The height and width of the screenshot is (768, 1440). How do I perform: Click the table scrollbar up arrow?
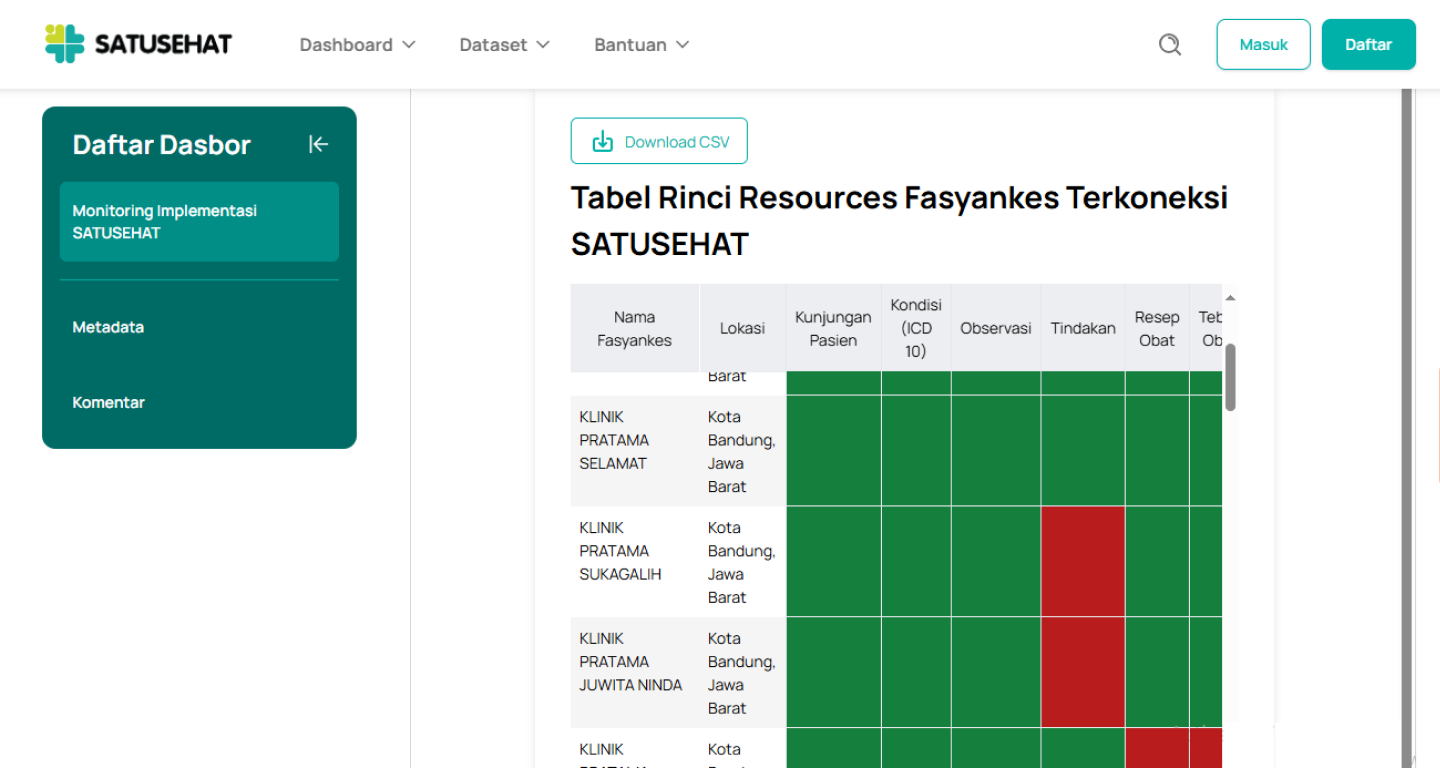[1230, 298]
